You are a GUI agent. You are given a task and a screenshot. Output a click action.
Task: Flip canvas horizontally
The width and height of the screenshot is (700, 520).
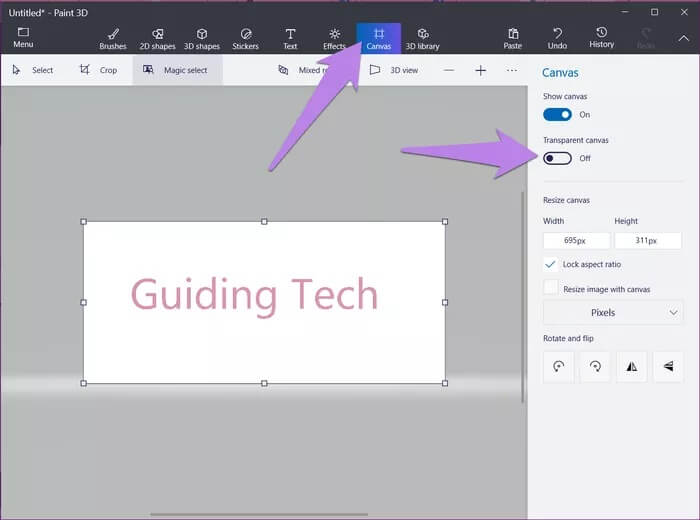[632, 366]
